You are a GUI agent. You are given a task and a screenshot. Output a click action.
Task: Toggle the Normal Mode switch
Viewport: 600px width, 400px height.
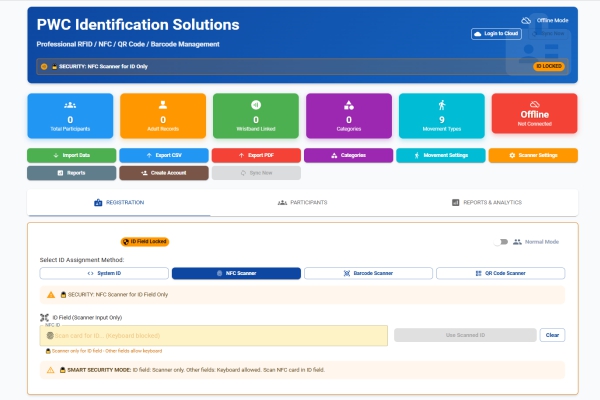[501, 242]
